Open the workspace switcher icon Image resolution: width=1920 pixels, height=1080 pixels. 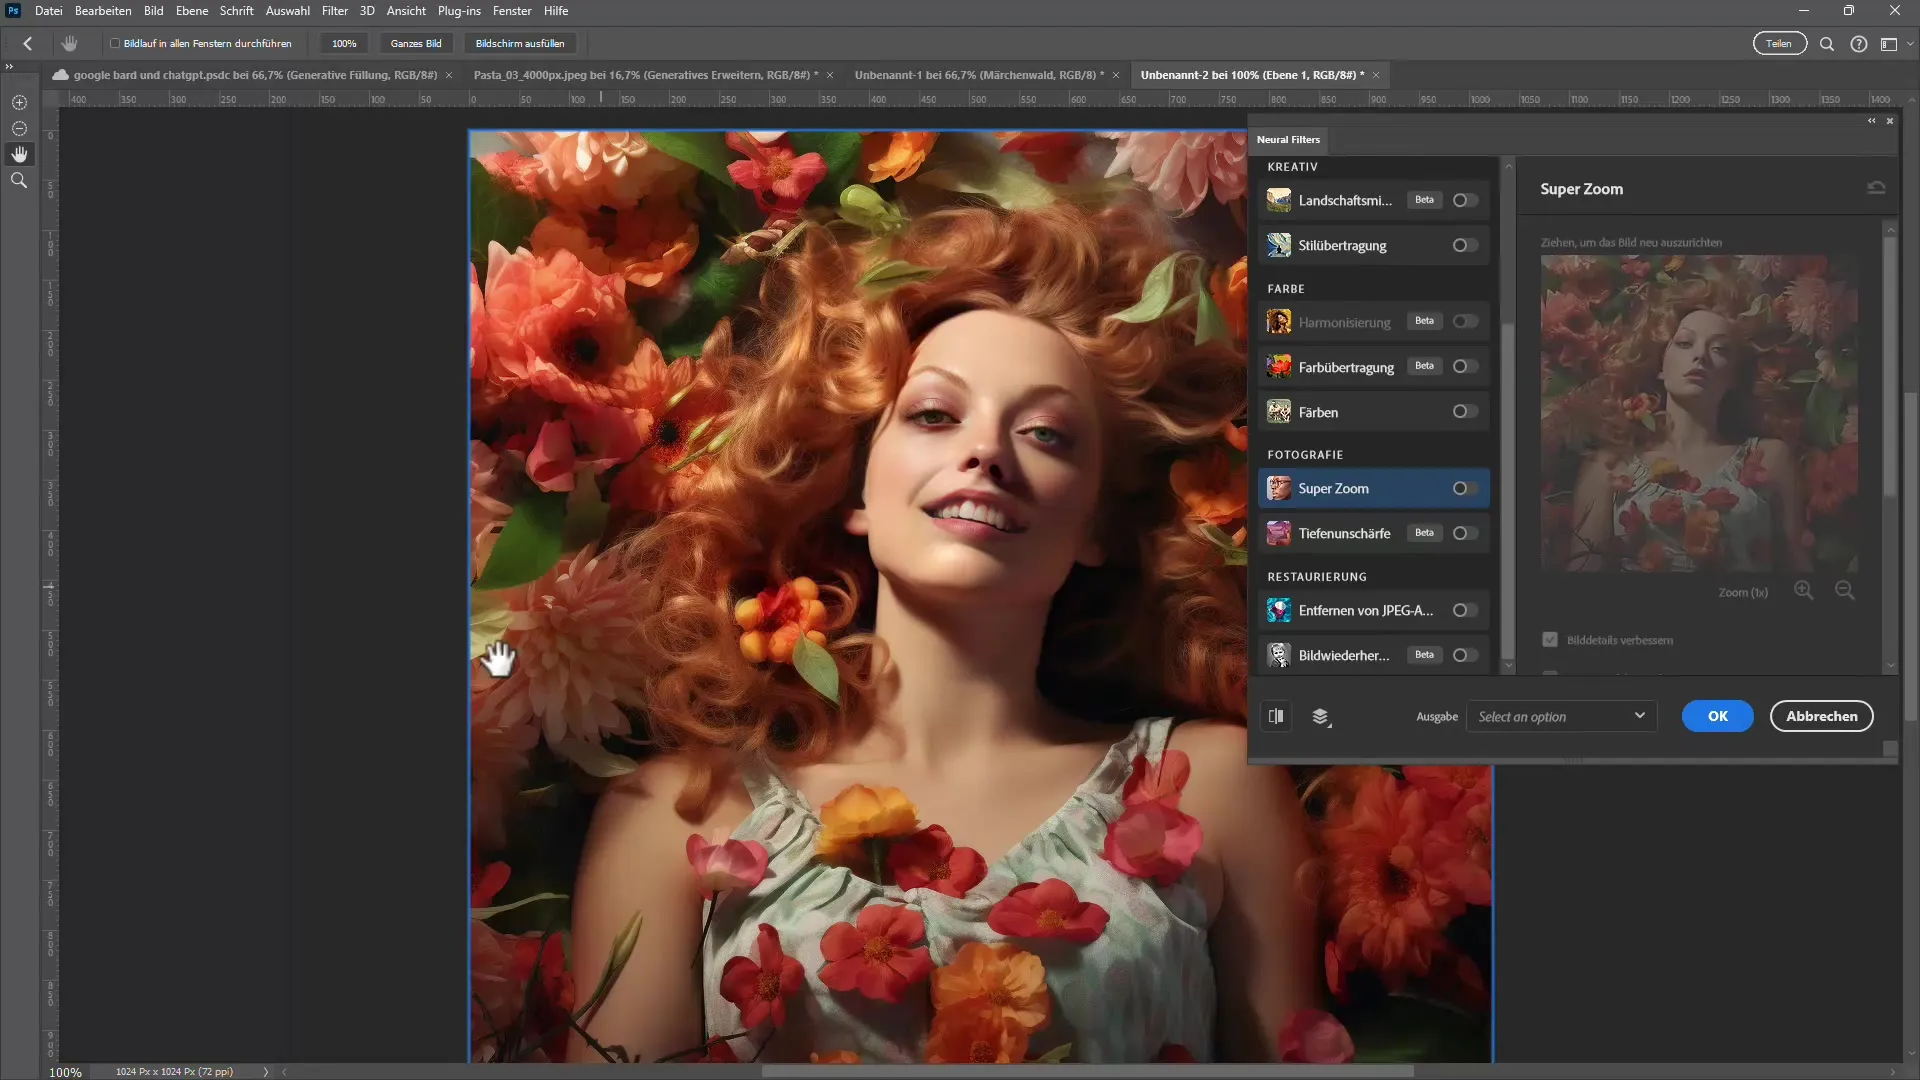(1889, 44)
